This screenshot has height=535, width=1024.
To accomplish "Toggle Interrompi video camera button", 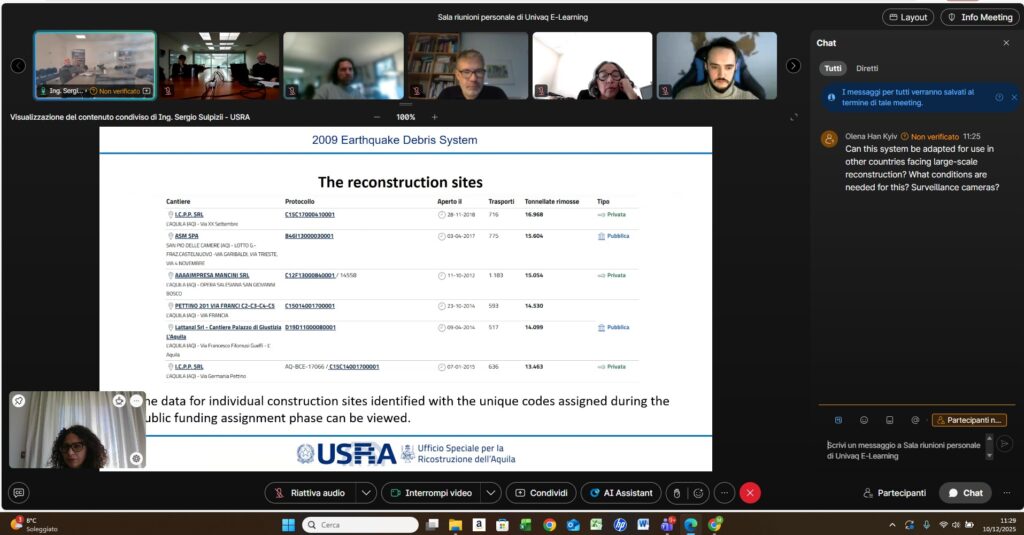I will click(430, 493).
